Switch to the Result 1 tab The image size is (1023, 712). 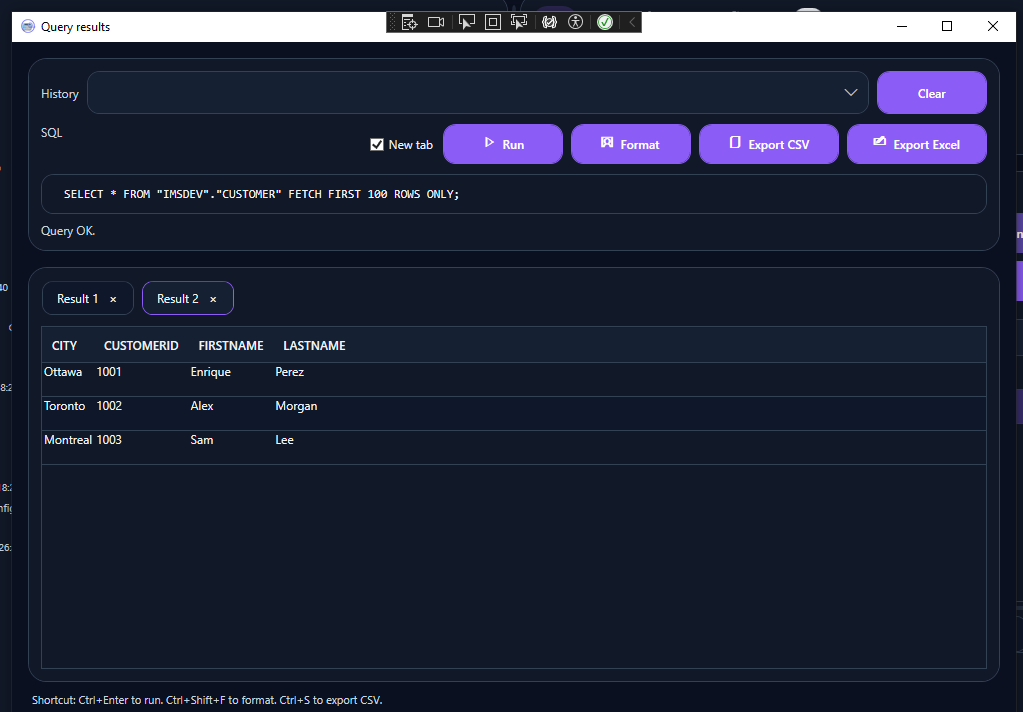click(87, 298)
